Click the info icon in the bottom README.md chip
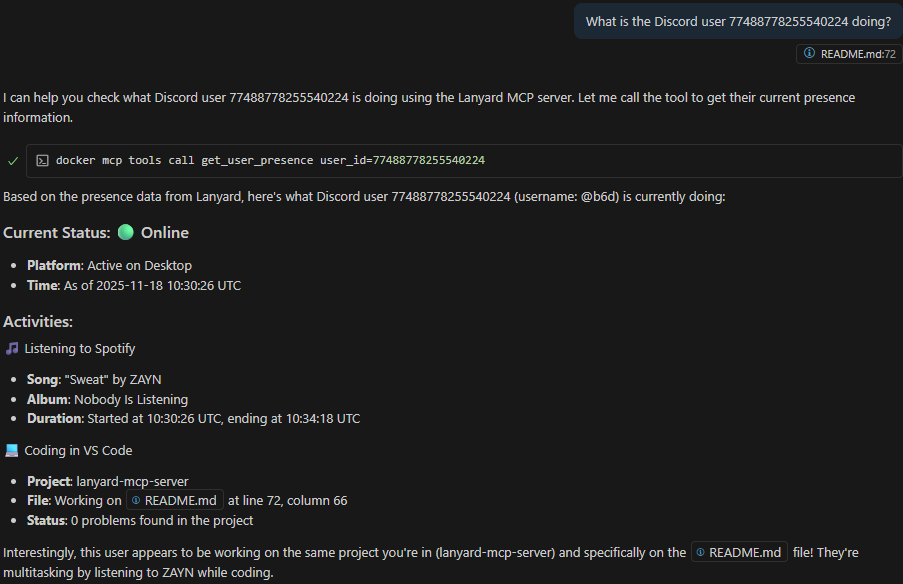The height and width of the screenshot is (584, 903). tap(700, 551)
